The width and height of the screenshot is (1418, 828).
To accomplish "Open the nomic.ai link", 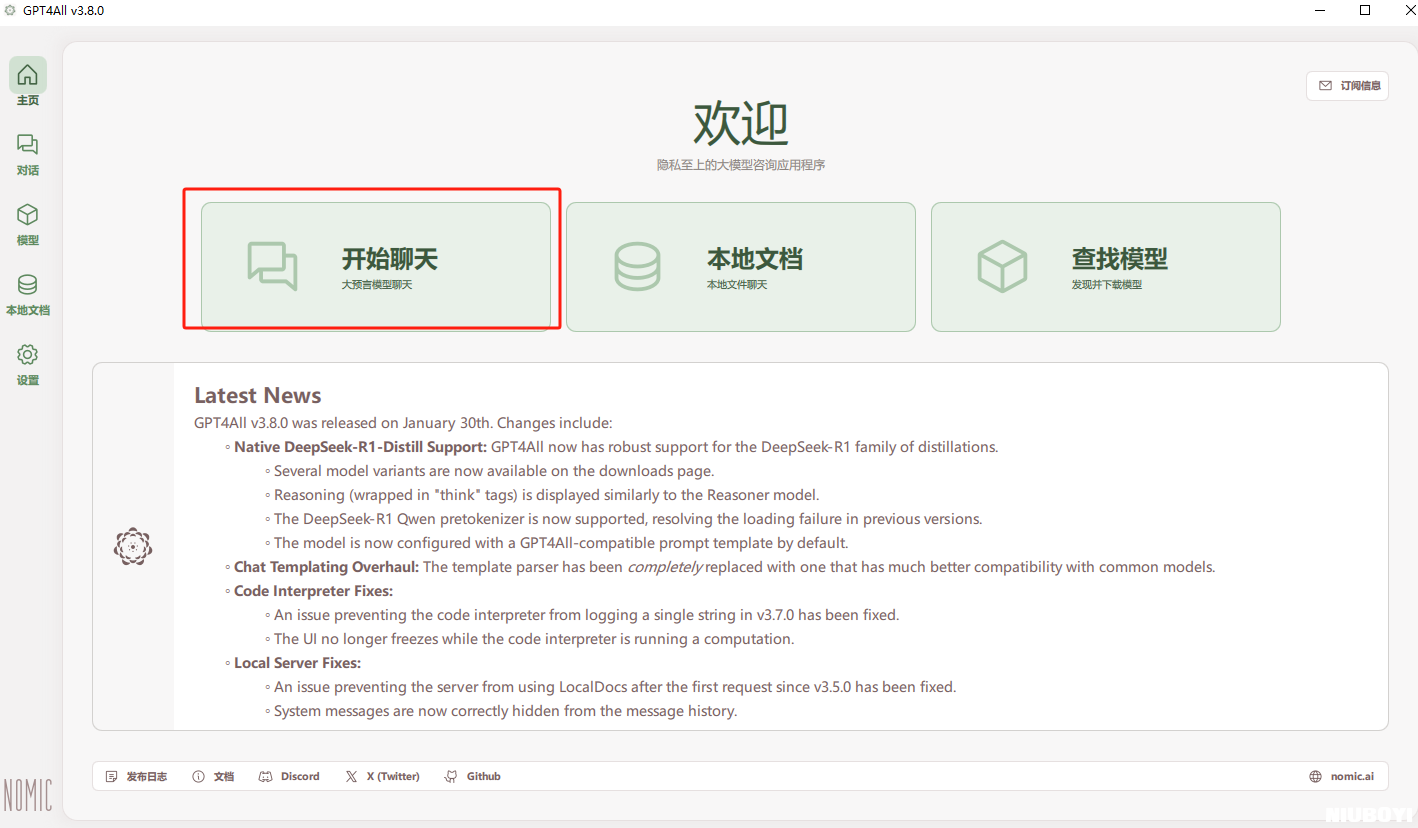I will [x=1341, y=776].
